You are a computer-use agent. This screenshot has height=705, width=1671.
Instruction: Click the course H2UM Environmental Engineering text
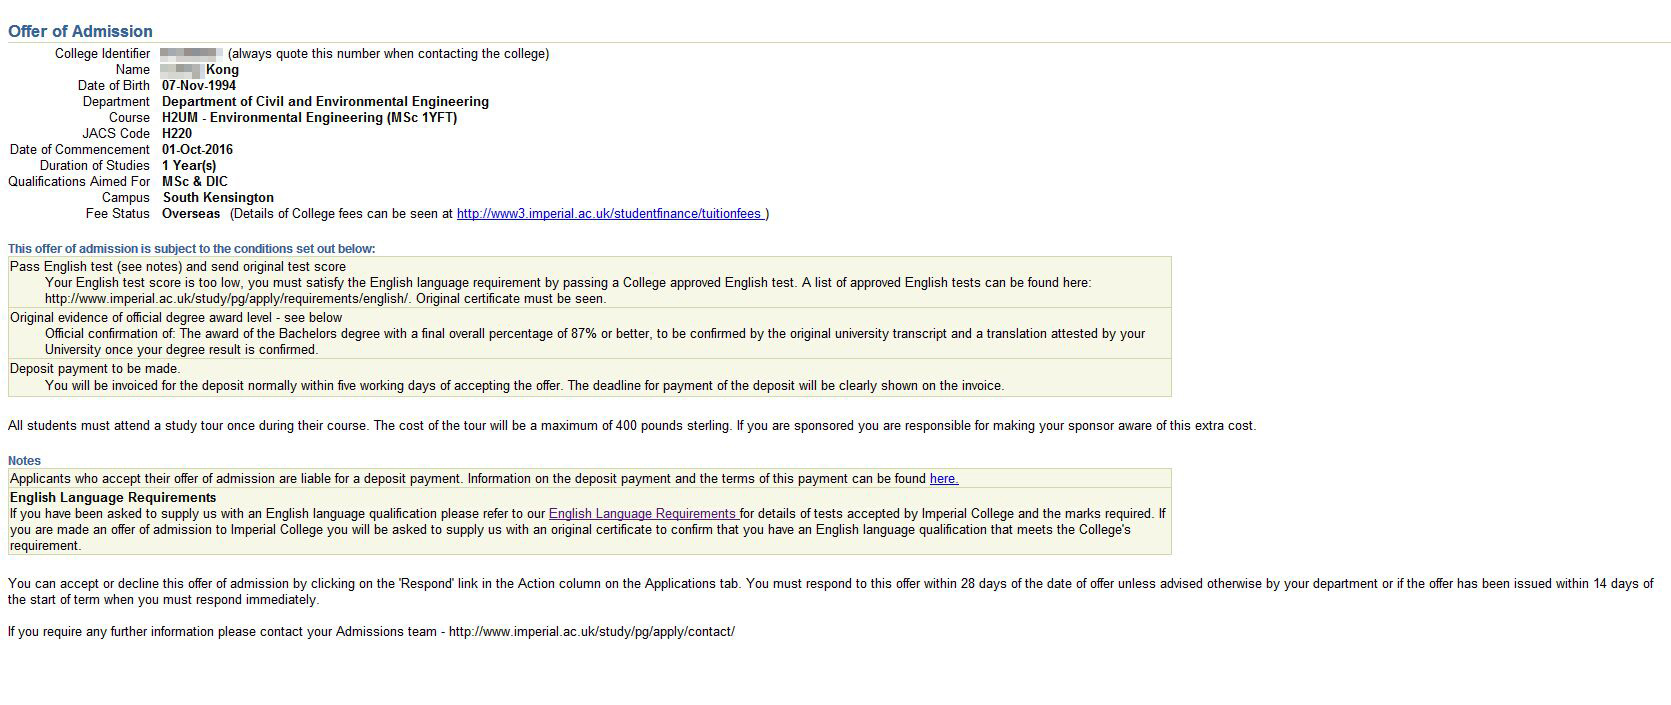(309, 118)
